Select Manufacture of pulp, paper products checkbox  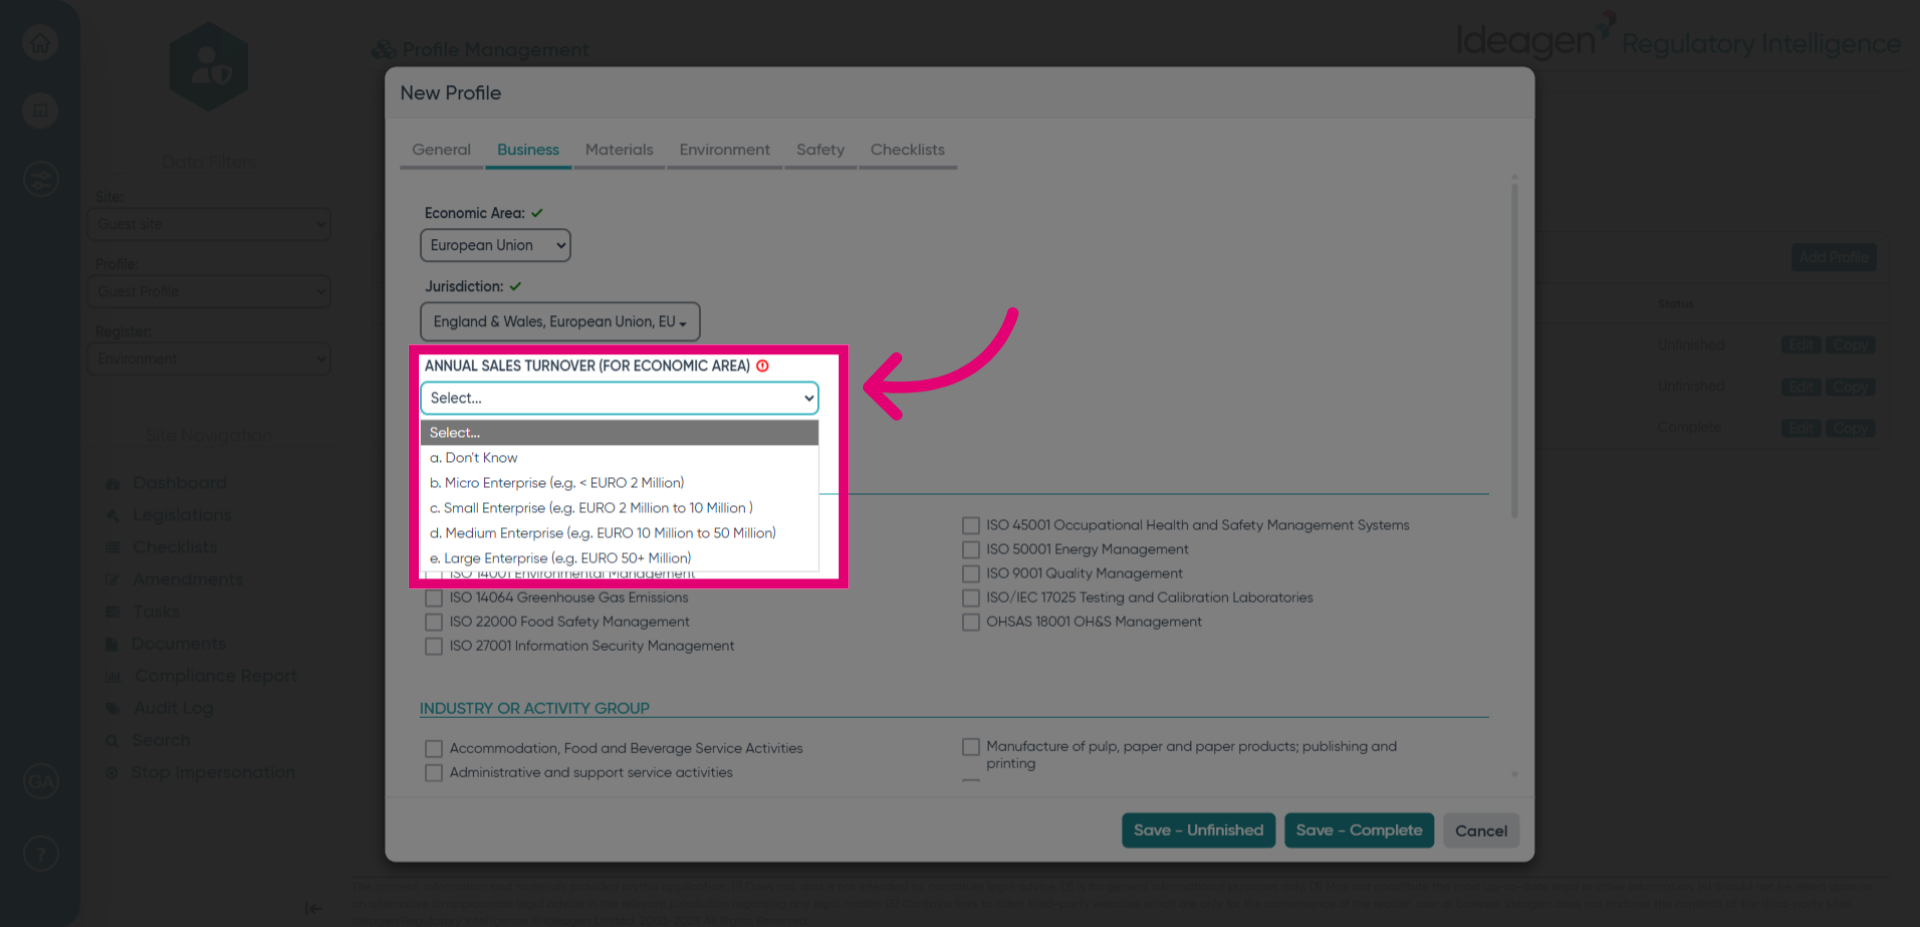[x=971, y=746]
